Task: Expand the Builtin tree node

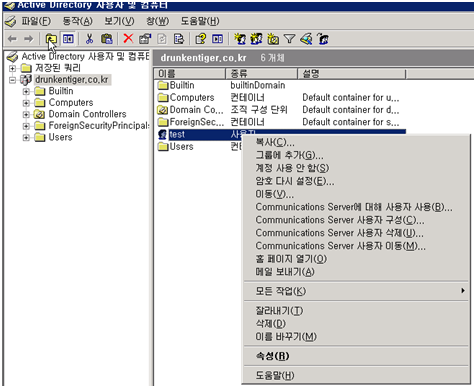Action: pyautogui.click(x=26, y=91)
